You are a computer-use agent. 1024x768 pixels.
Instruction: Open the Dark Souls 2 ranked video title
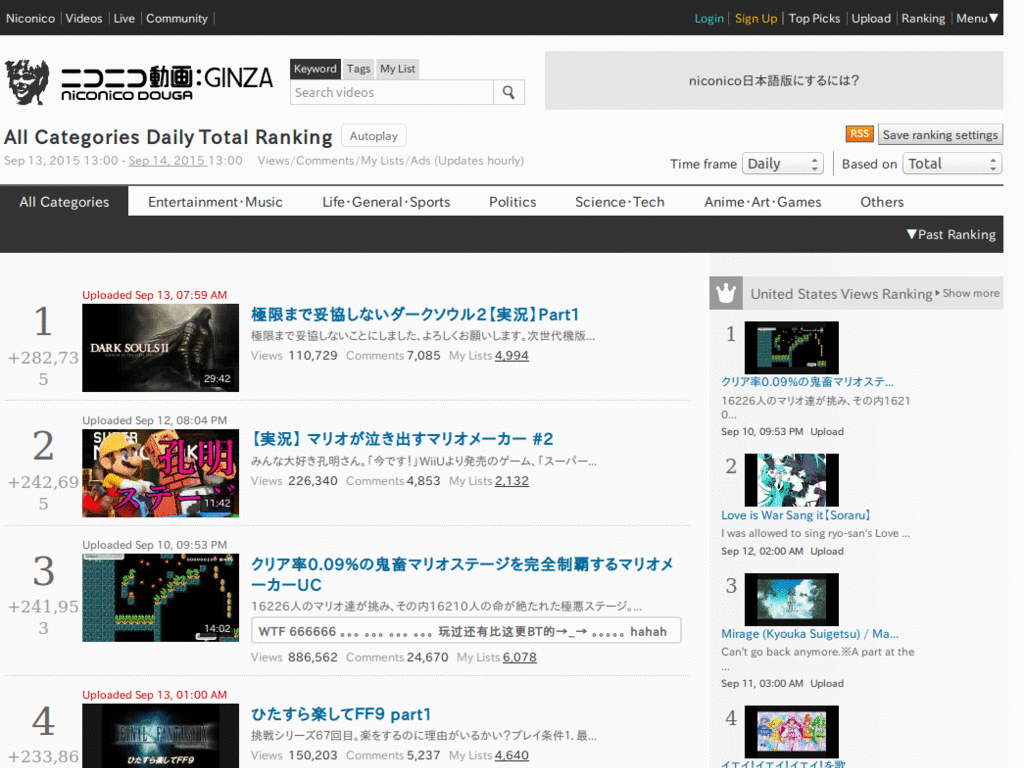(x=417, y=314)
